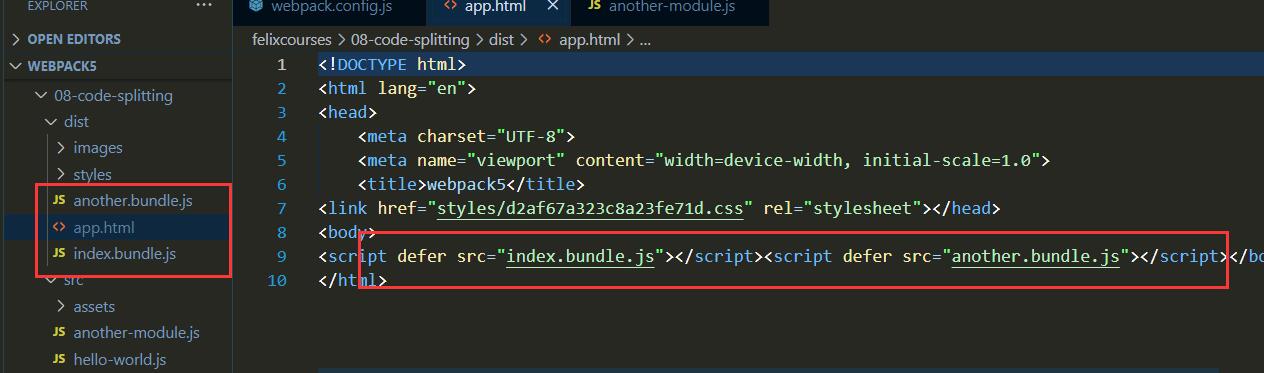
Task: Click the JS icon of index.bundle.js
Action: pyautogui.click(x=59, y=254)
